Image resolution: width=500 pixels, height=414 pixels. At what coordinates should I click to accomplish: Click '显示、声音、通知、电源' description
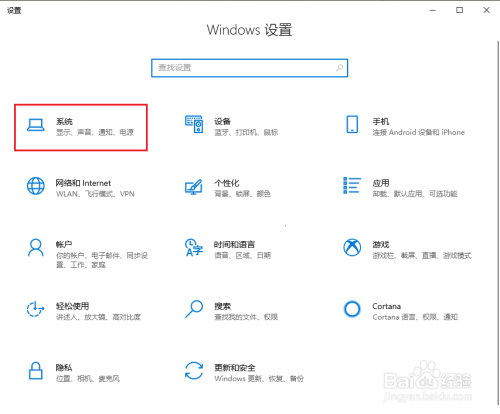(95, 132)
